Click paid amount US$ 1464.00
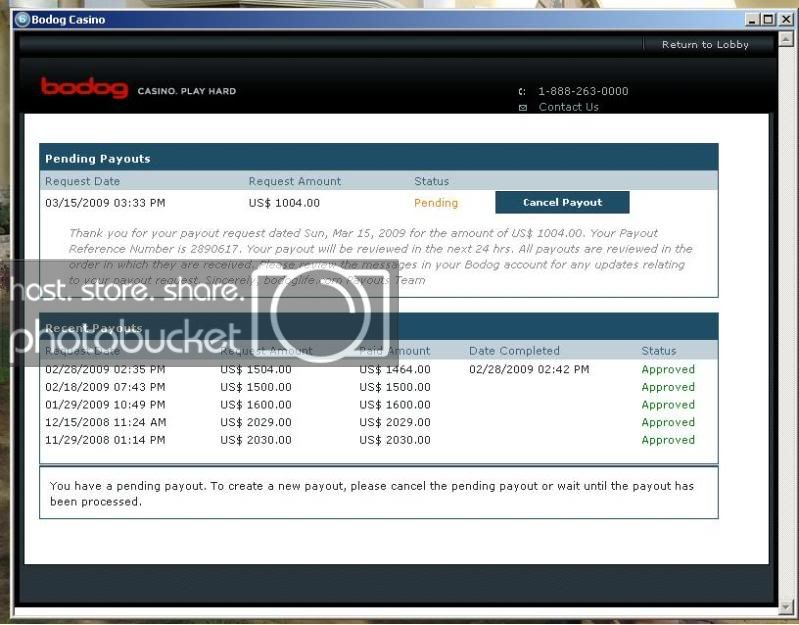Image resolution: width=799 pixels, height=625 pixels. point(395,369)
